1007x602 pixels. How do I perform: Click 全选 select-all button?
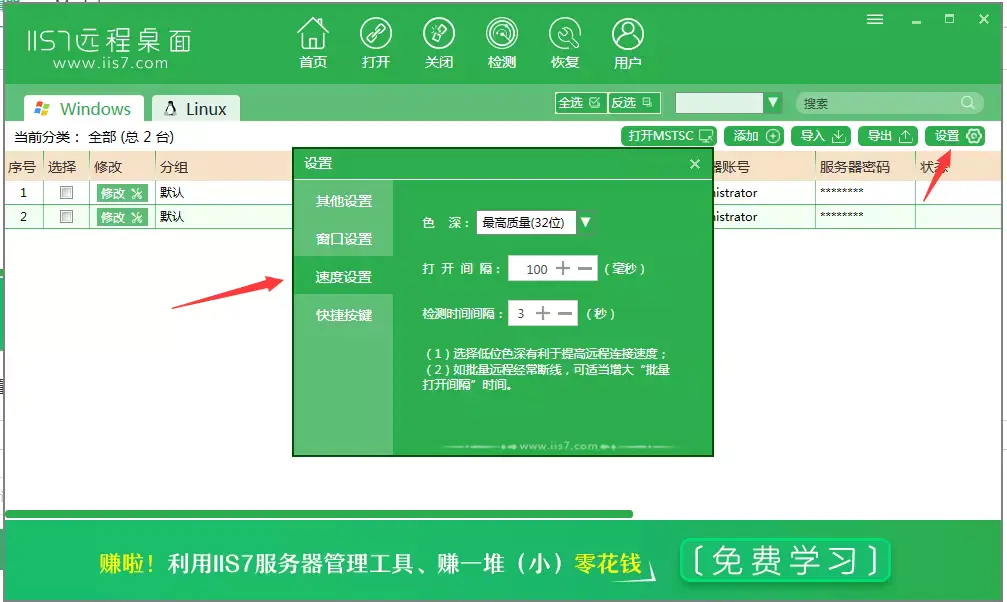pyautogui.click(x=581, y=103)
